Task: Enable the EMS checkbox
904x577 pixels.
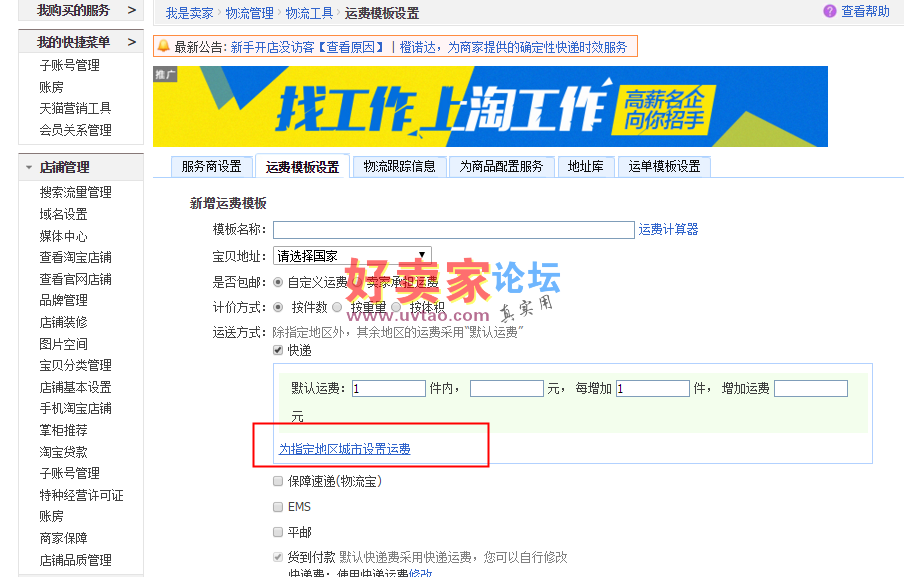Action: [278, 507]
